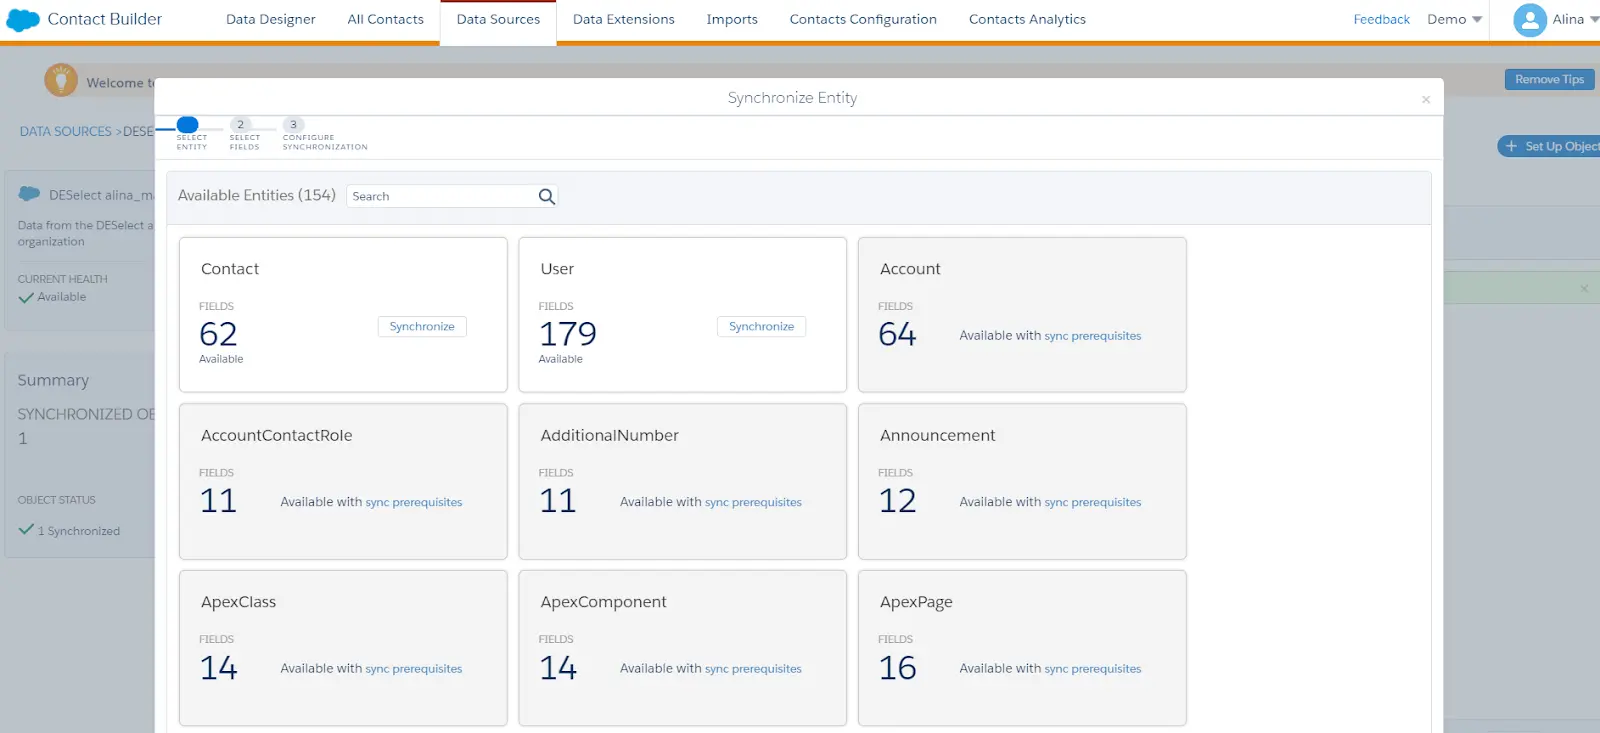Click the search magnifier icon
This screenshot has height=733, width=1600.
click(546, 197)
